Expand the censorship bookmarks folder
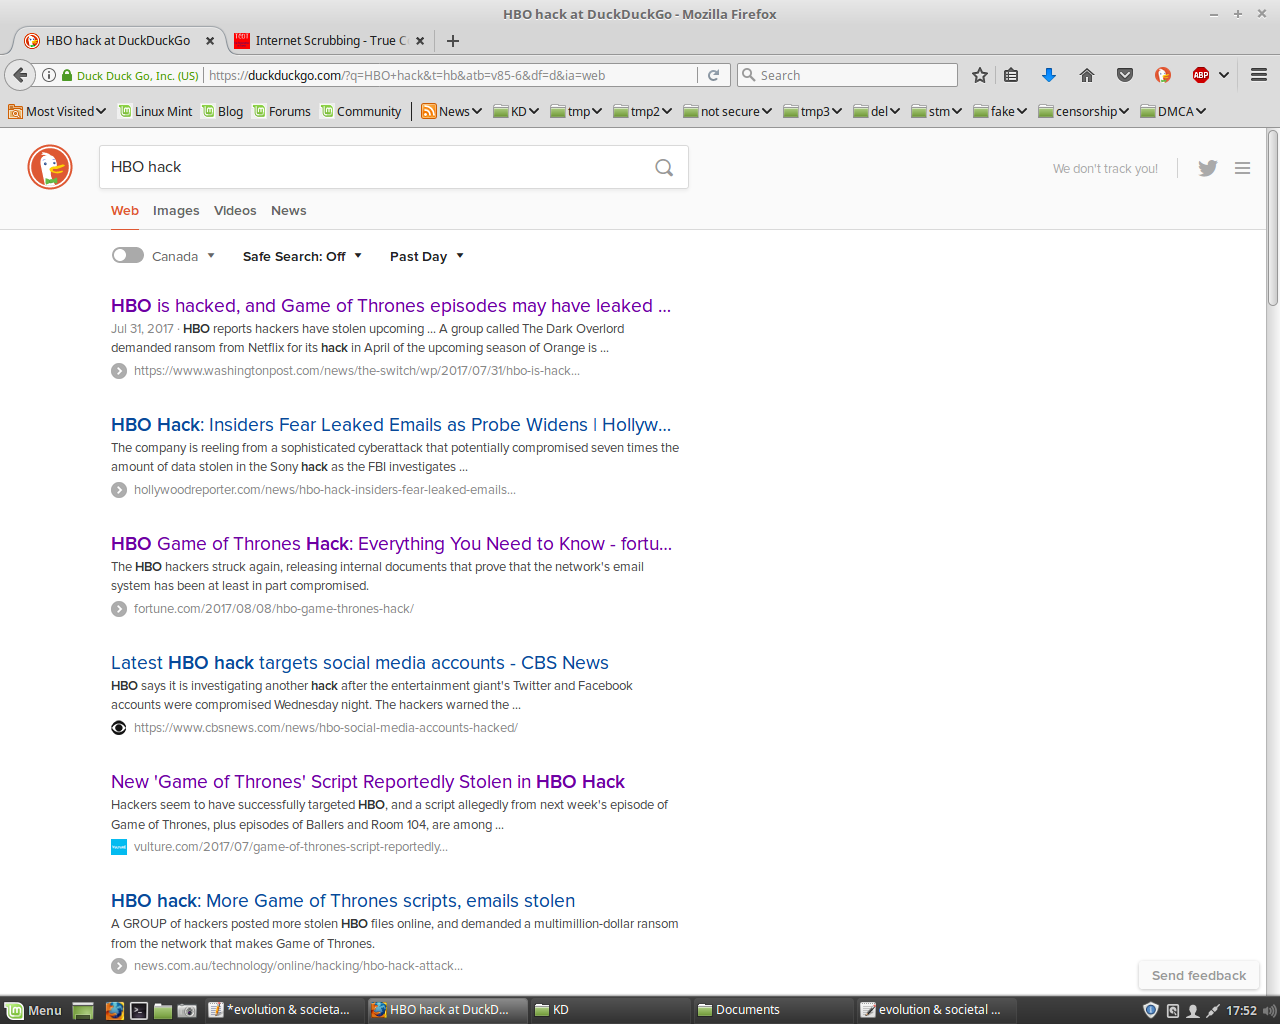The height and width of the screenshot is (1024, 1280). (x=1084, y=111)
